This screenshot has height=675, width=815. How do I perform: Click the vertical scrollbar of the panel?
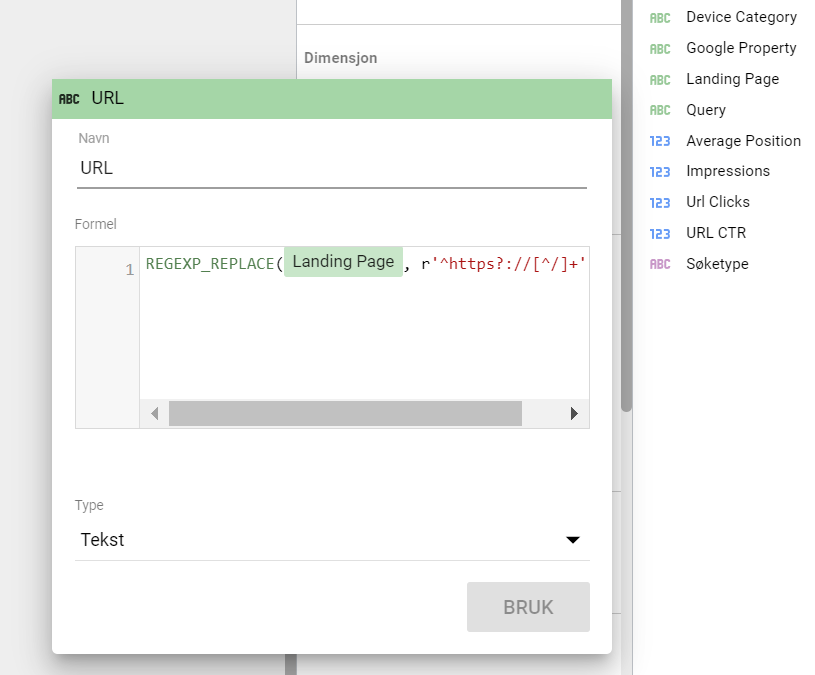(x=627, y=206)
